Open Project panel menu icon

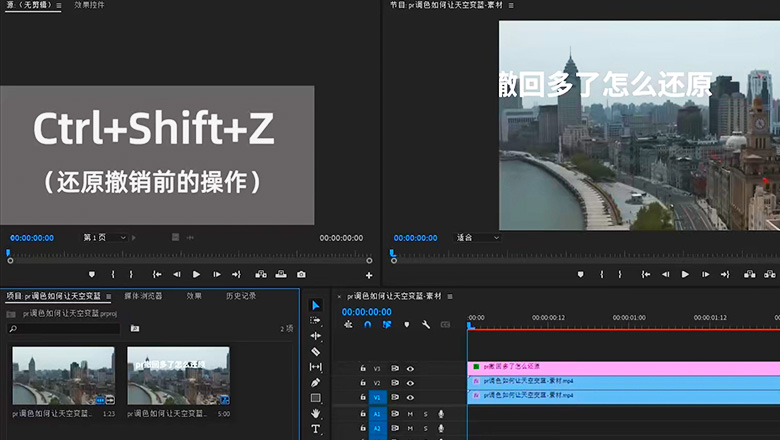tap(108, 296)
